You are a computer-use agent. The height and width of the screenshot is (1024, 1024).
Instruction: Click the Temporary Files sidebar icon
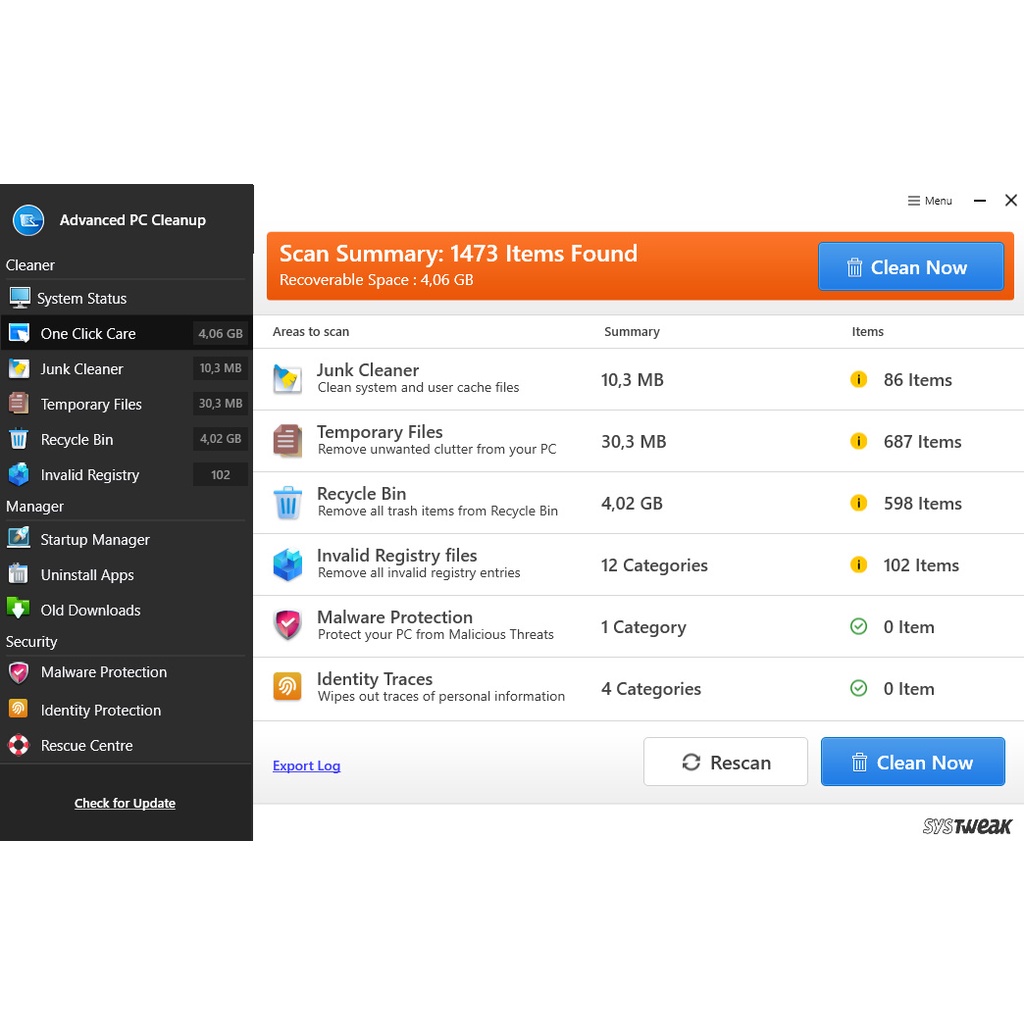(19, 404)
